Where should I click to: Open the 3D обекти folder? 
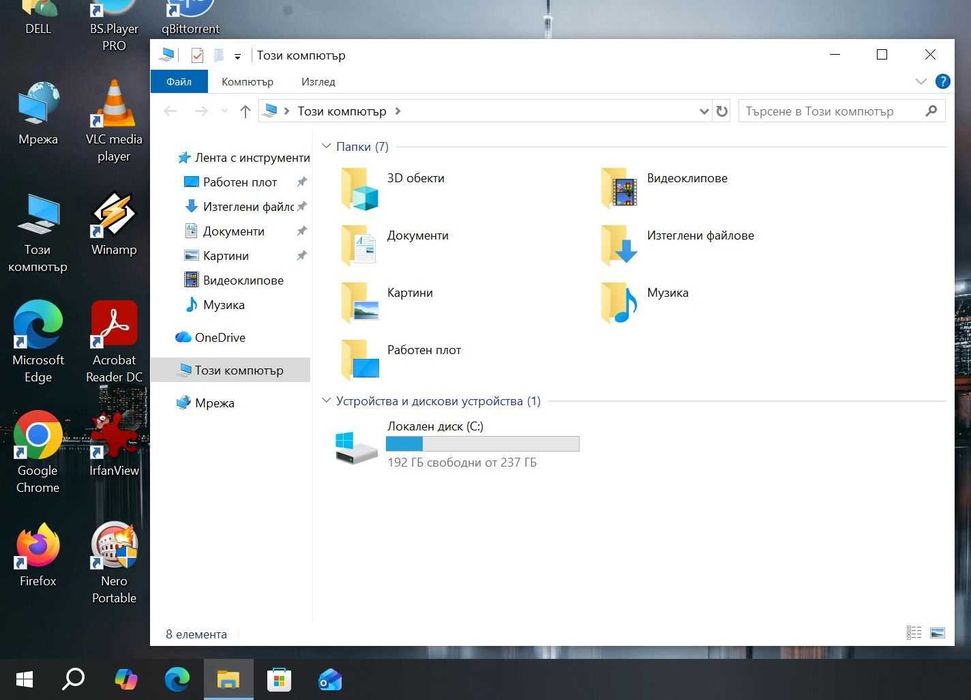pos(393,188)
